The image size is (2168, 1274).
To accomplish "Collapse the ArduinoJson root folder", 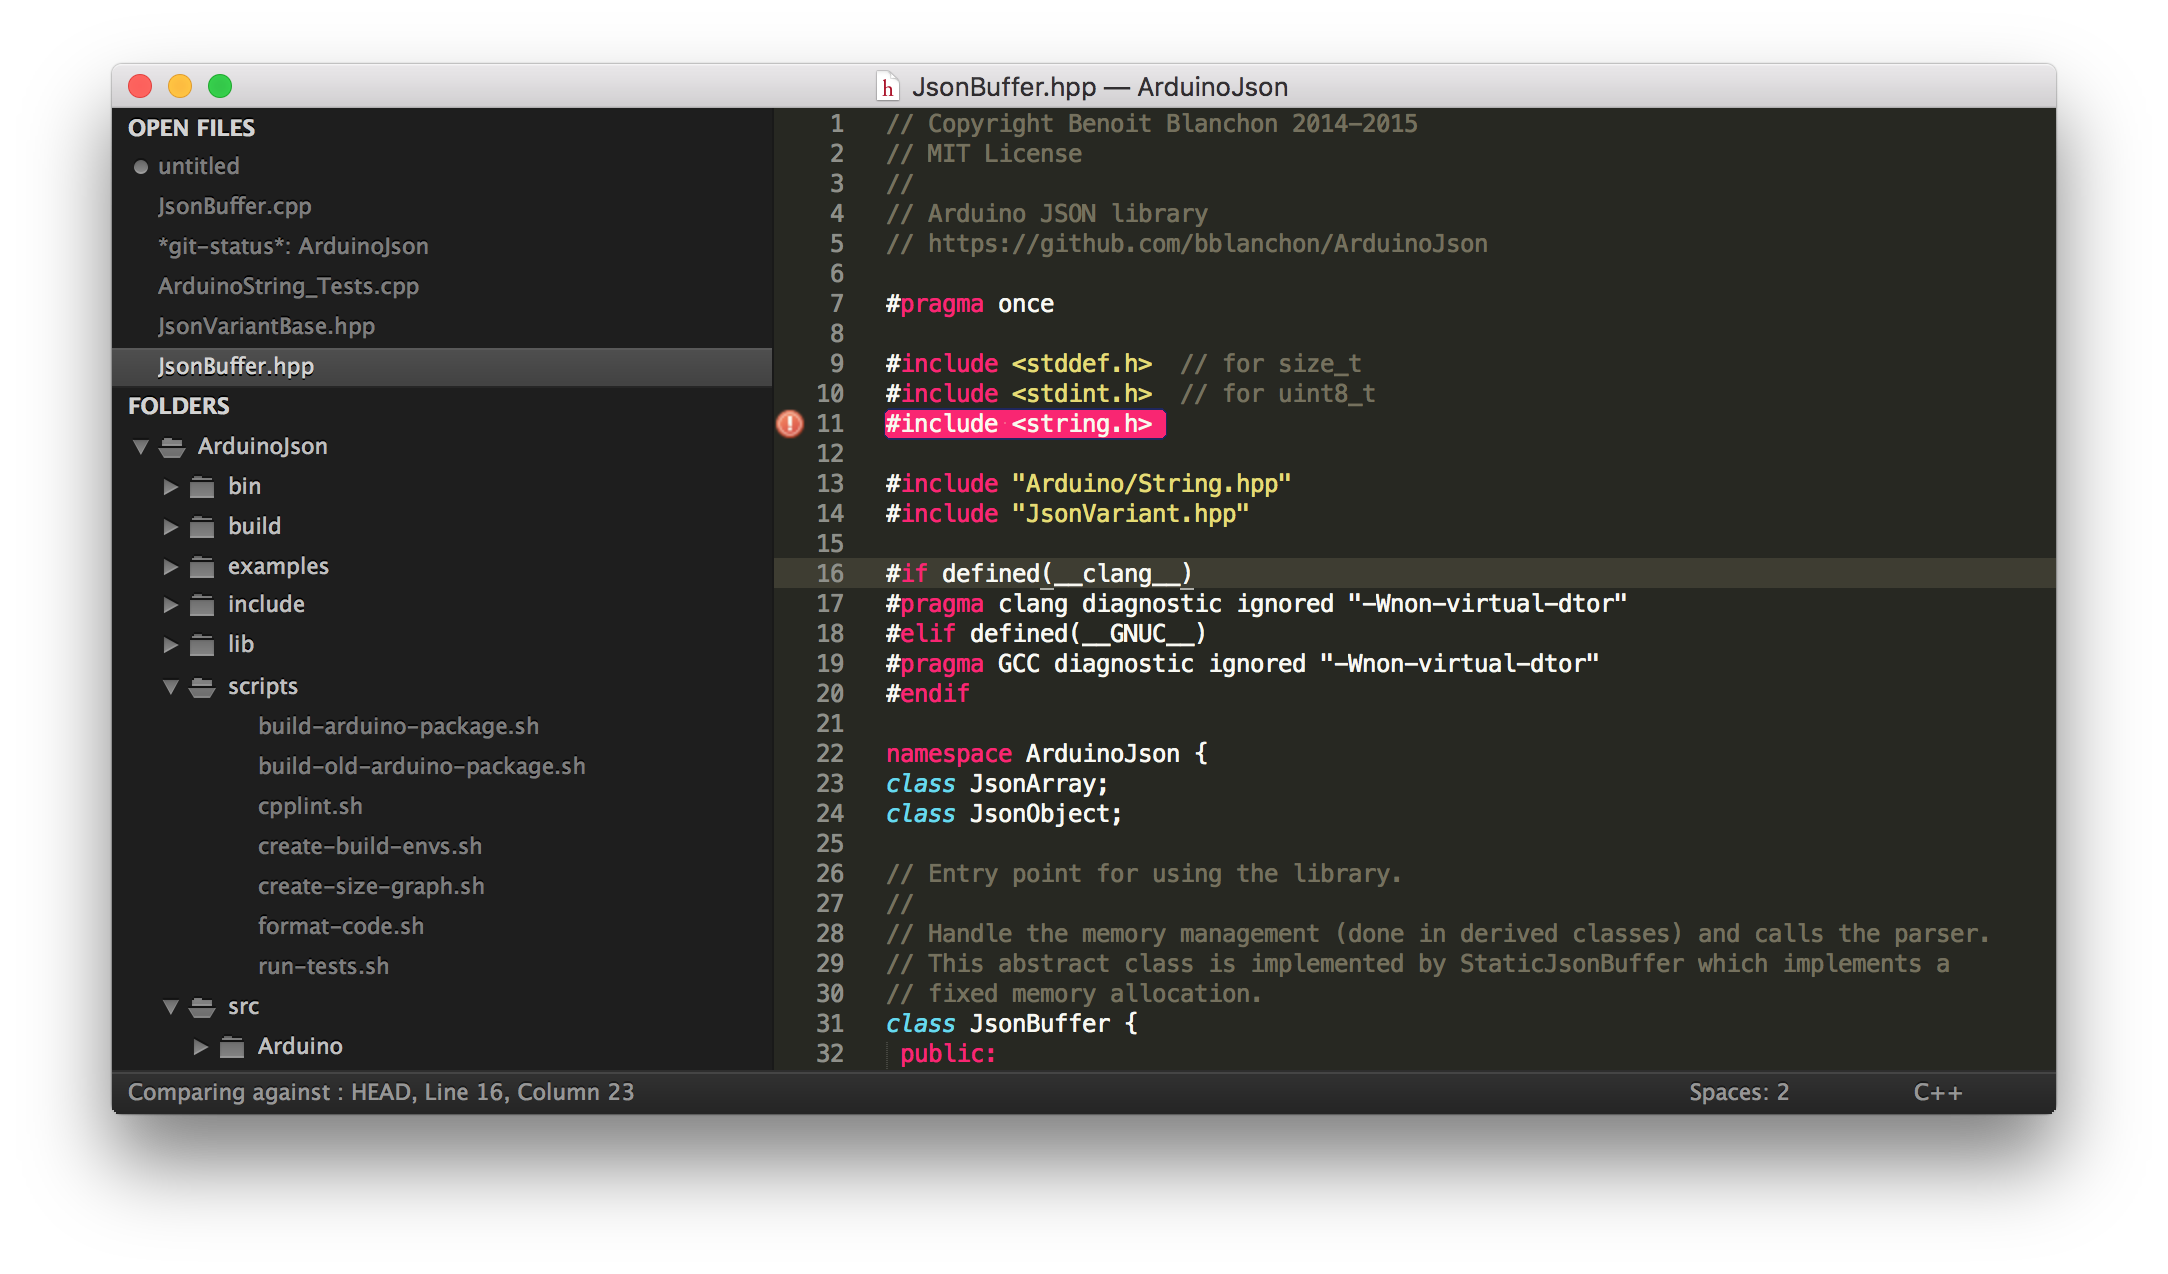I will [141, 447].
